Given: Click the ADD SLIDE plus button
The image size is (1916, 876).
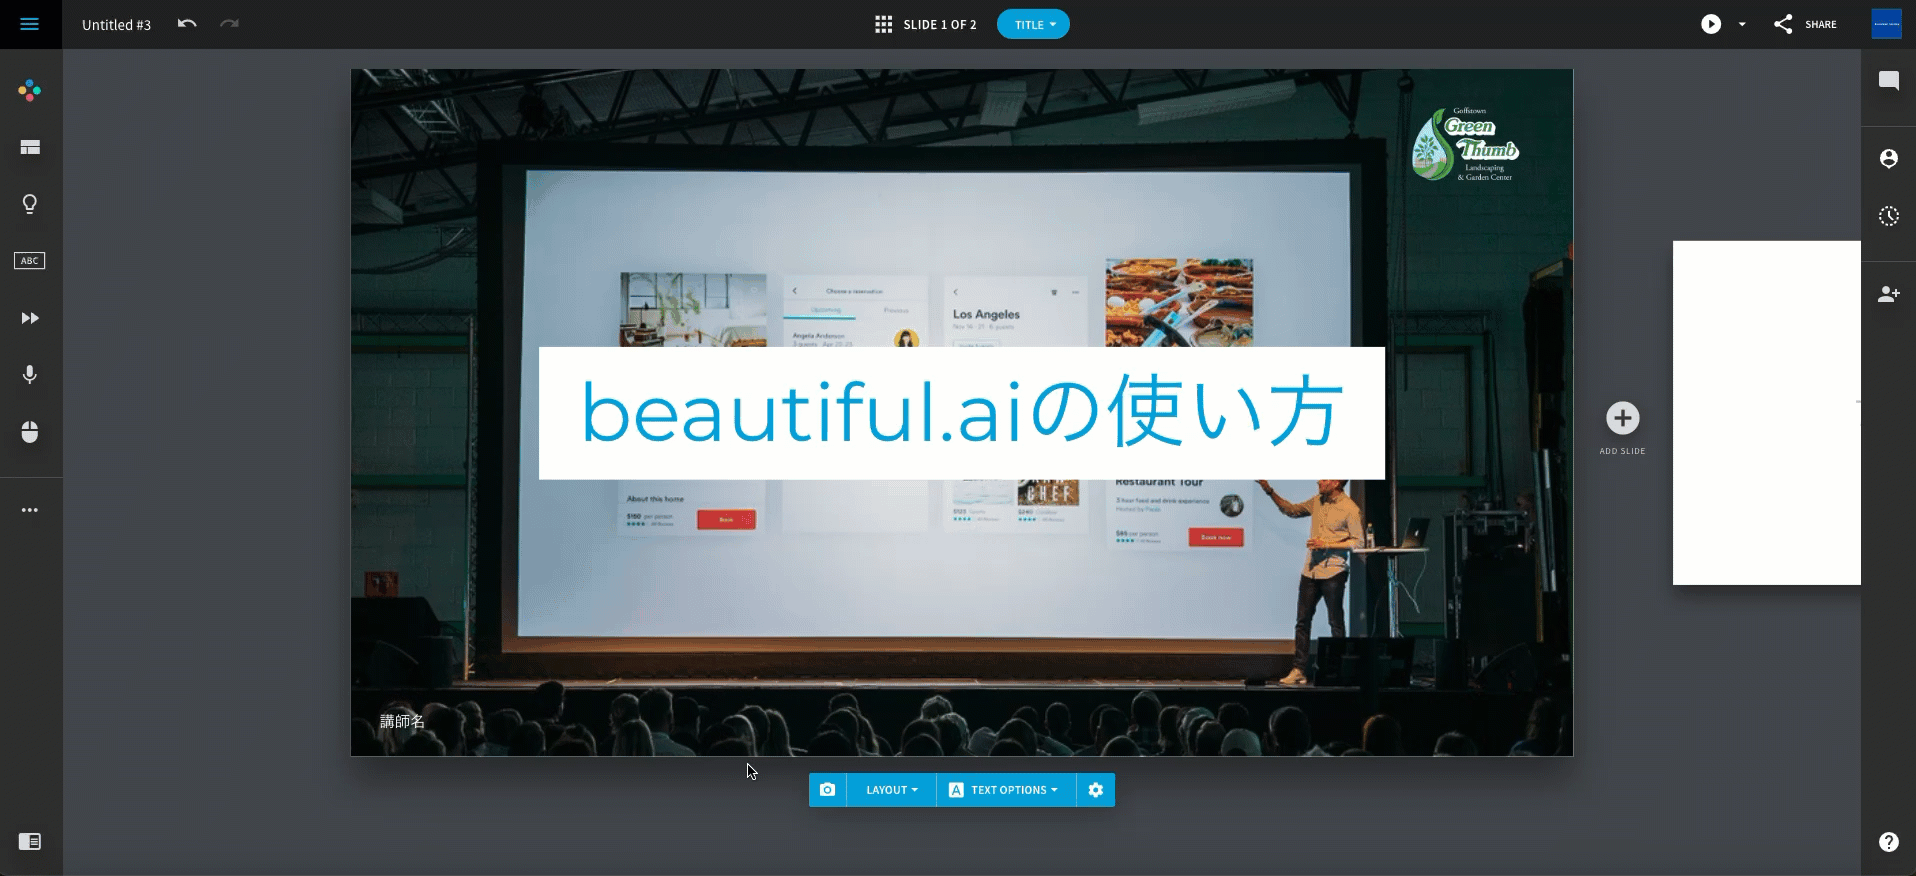Looking at the screenshot, I should tap(1622, 418).
